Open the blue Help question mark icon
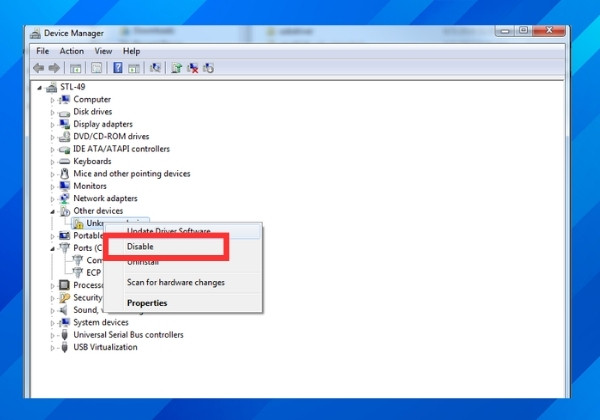This screenshot has height=420, width=600. [118, 68]
